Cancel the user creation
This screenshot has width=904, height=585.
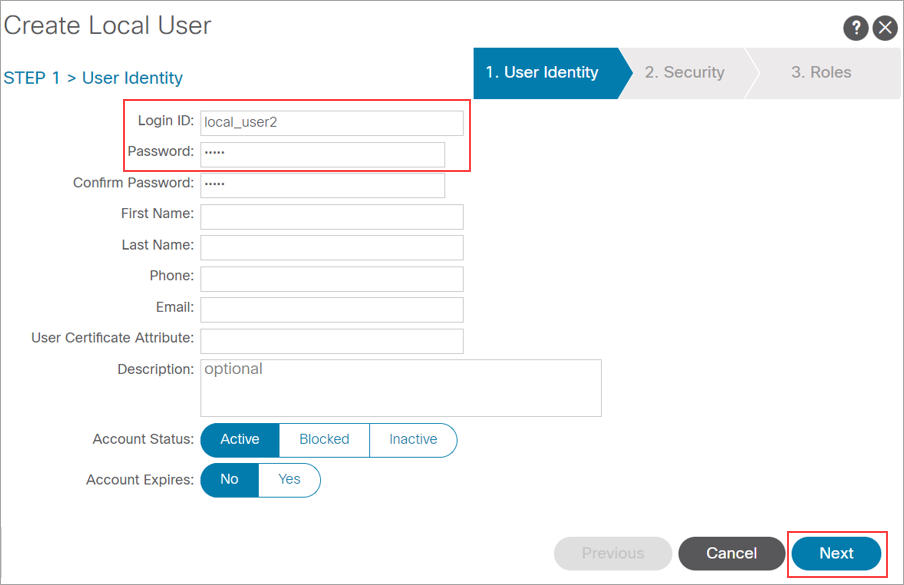(731, 553)
